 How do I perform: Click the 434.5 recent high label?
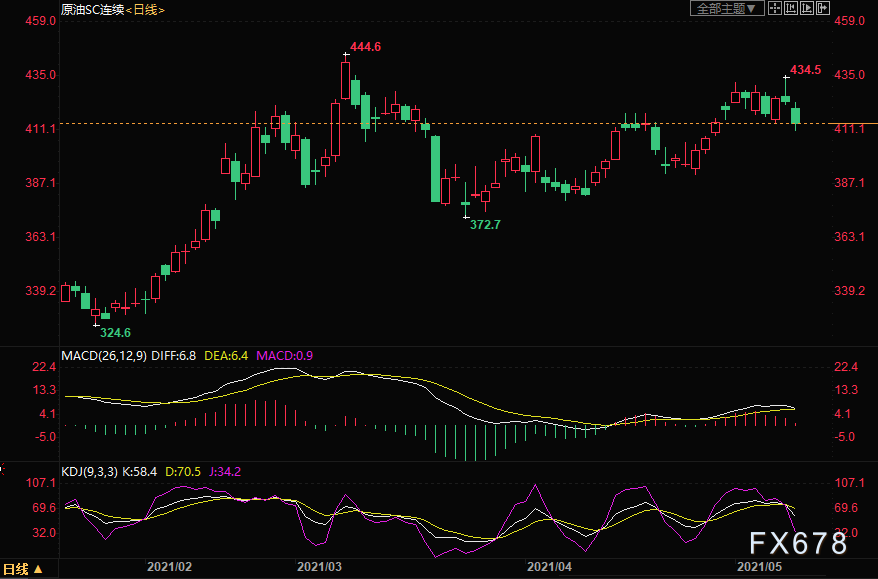coord(805,70)
